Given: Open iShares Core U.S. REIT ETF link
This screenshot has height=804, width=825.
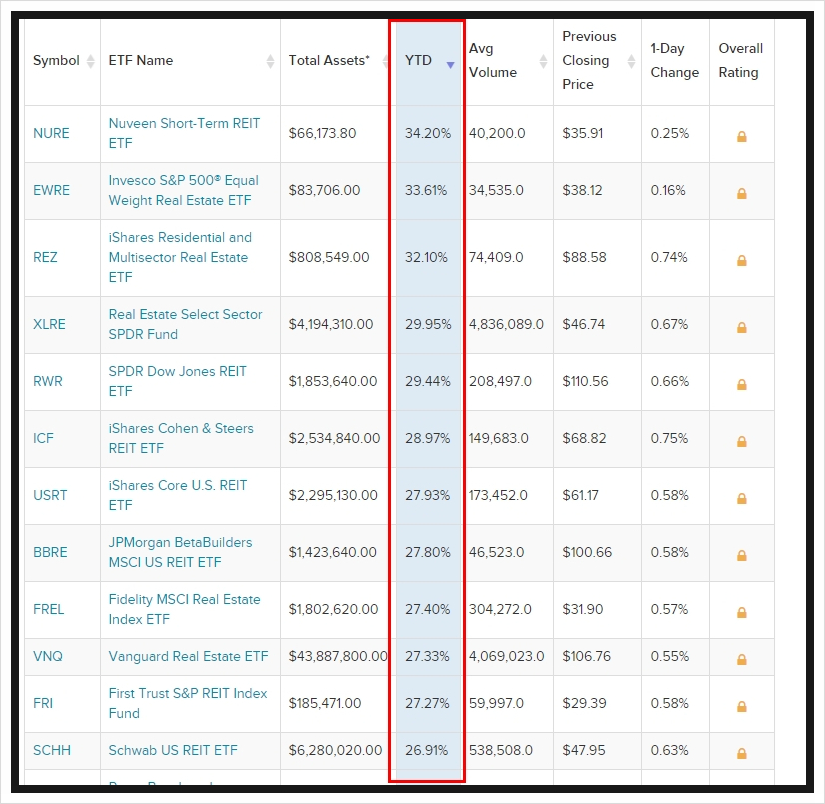Looking at the screenshot, I should (x=178, y=496).
